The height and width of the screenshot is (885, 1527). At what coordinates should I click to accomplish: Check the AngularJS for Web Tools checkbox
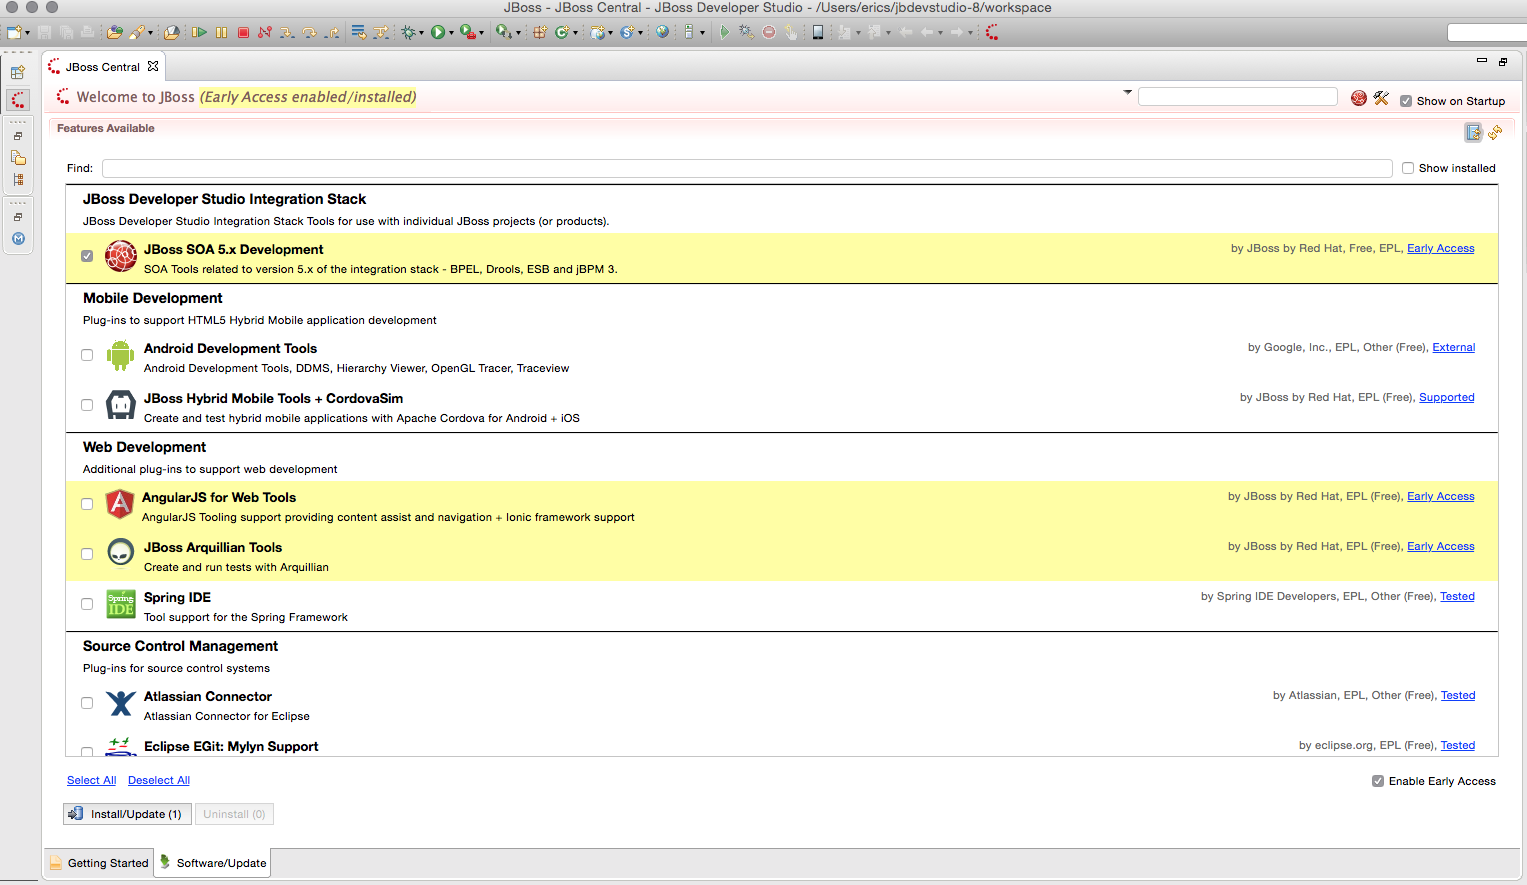[87, 504]
